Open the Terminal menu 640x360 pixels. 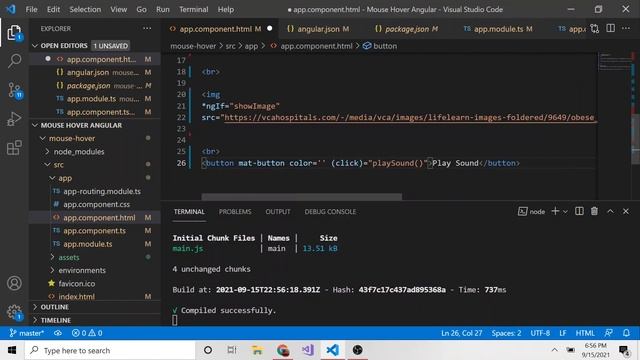pos(193,9)
